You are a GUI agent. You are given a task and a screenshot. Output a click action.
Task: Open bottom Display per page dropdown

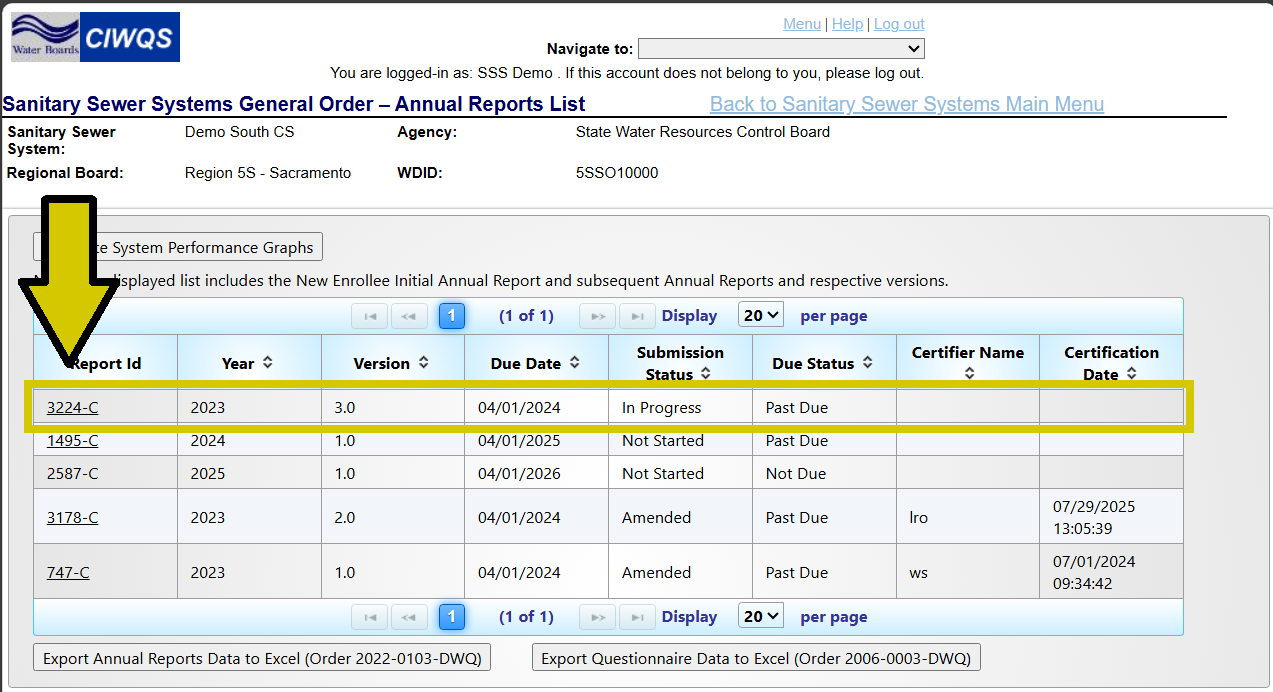(761, 616)
